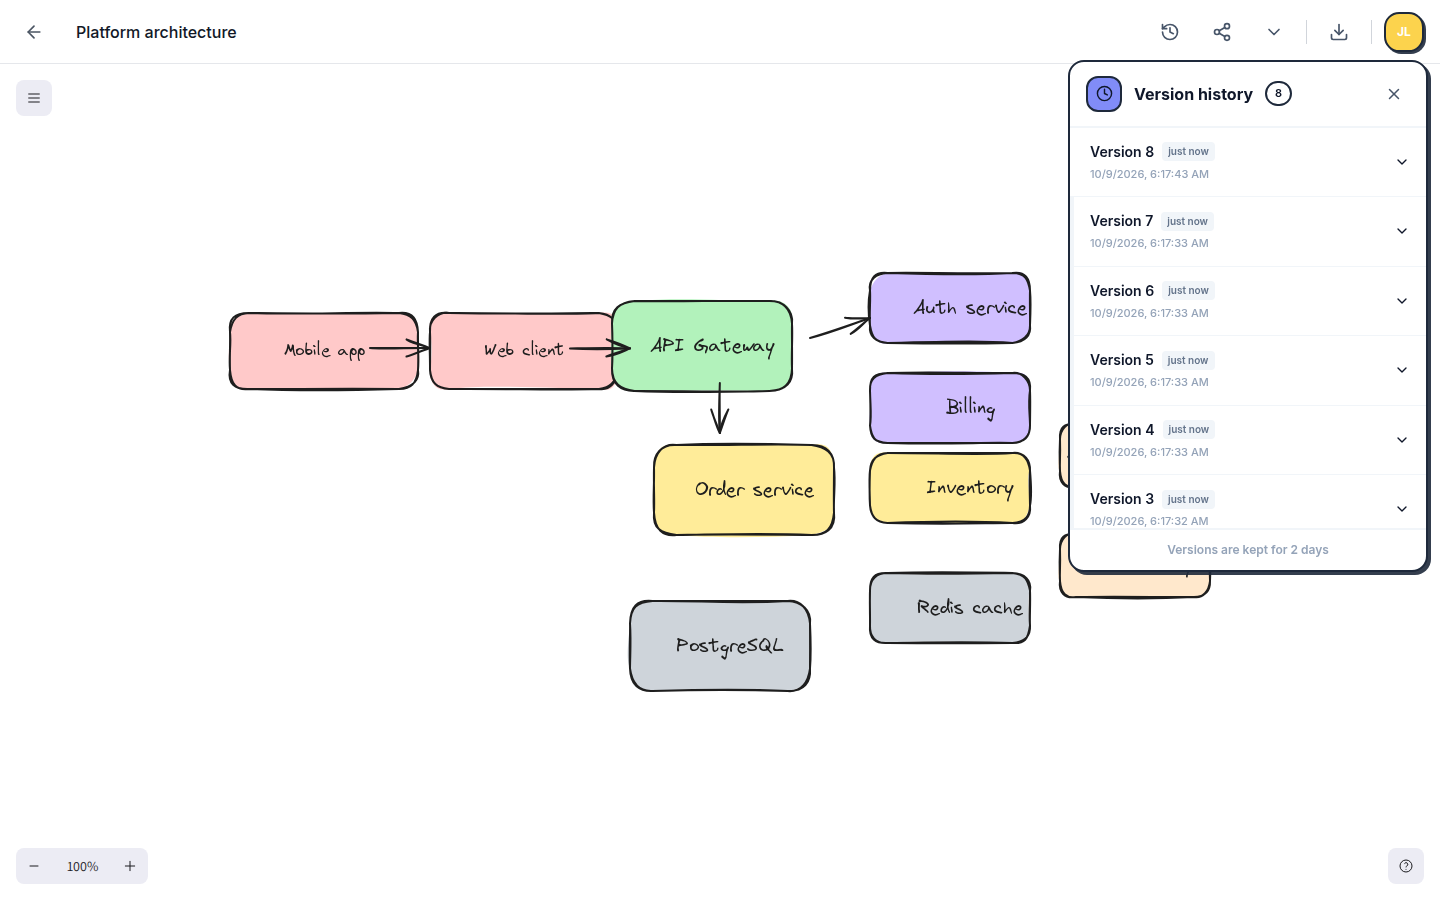
Task: Select the Version 3 entry
Action: (x=1248, y=503)
